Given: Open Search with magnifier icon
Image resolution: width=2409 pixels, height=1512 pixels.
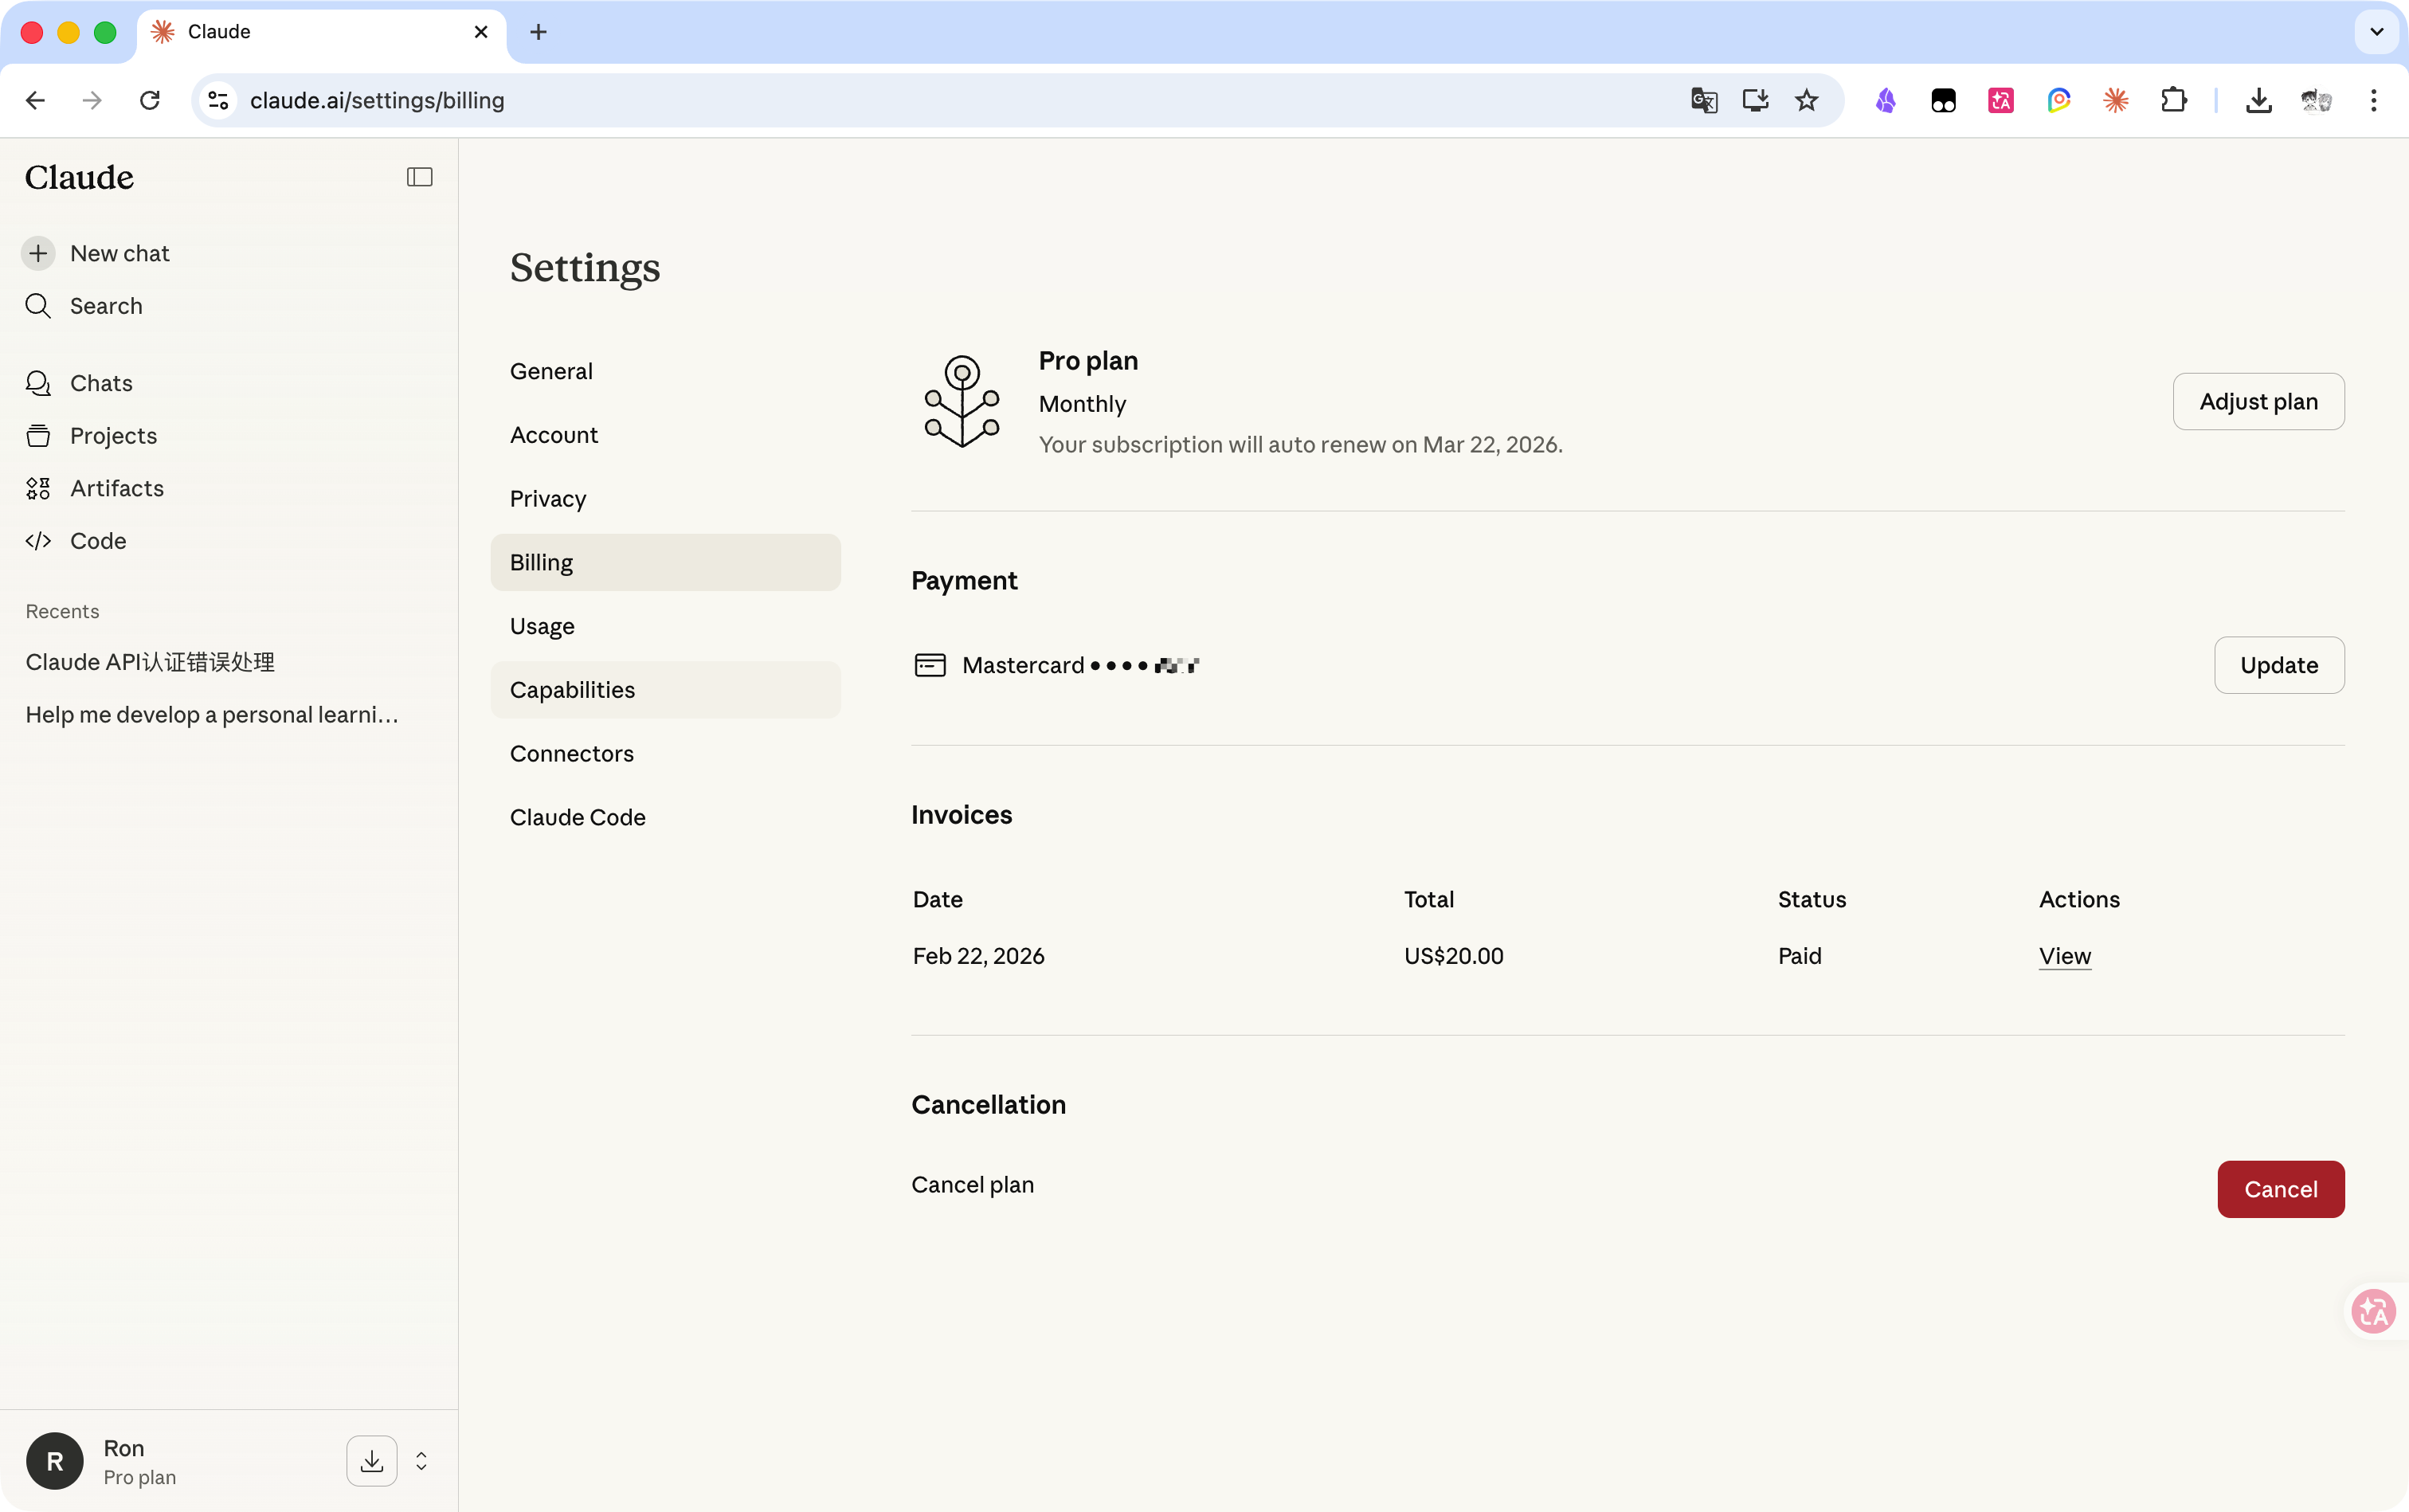Looking at the screenshot, I should pyautogui.click(x=84, y=306).
